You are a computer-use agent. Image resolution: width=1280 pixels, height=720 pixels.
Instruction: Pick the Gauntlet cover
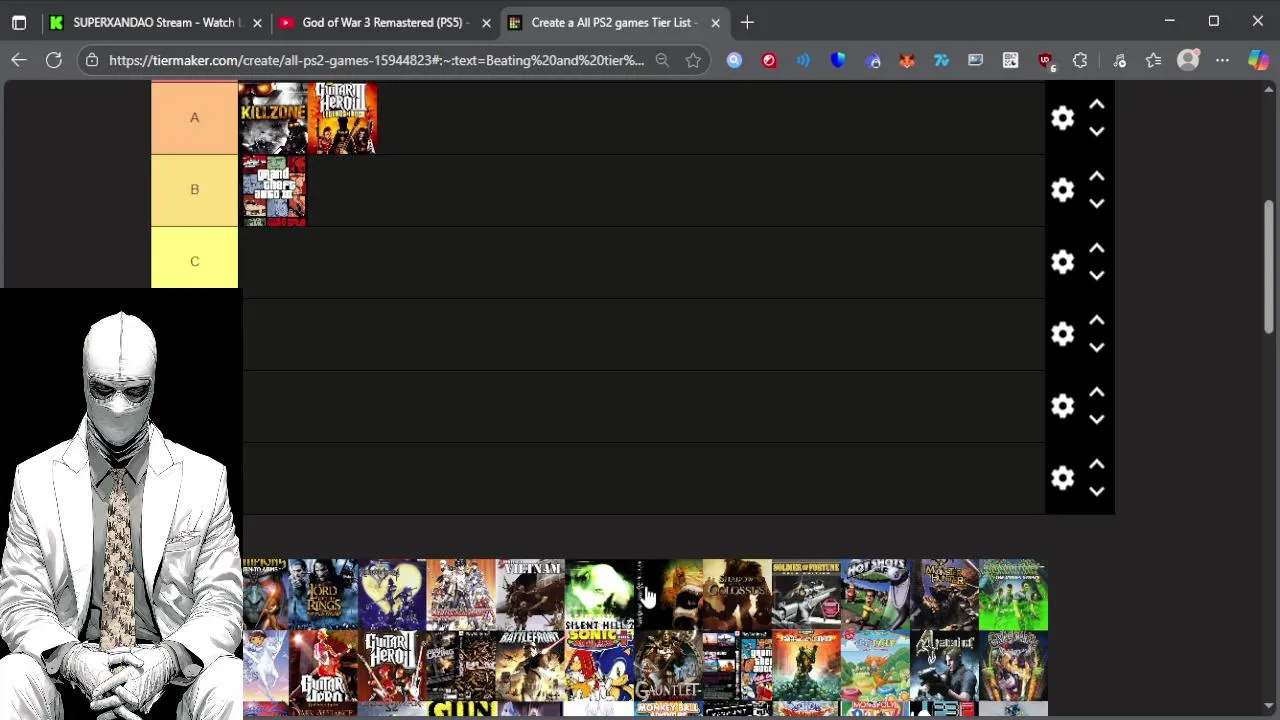pos(668,665)
